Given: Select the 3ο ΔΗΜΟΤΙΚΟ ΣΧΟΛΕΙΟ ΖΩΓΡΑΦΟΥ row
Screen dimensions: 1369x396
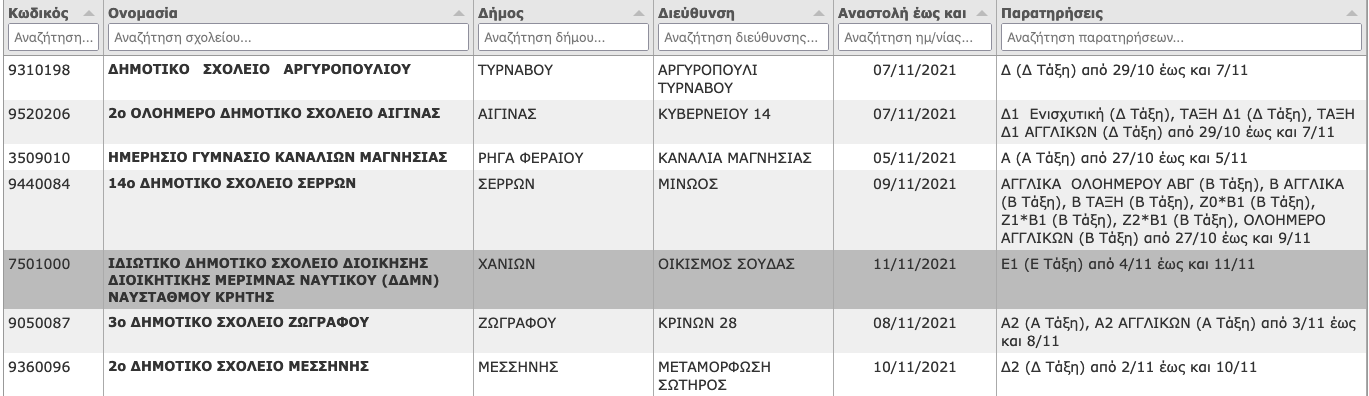Looking at the screenshot, I should click(684, 331).
